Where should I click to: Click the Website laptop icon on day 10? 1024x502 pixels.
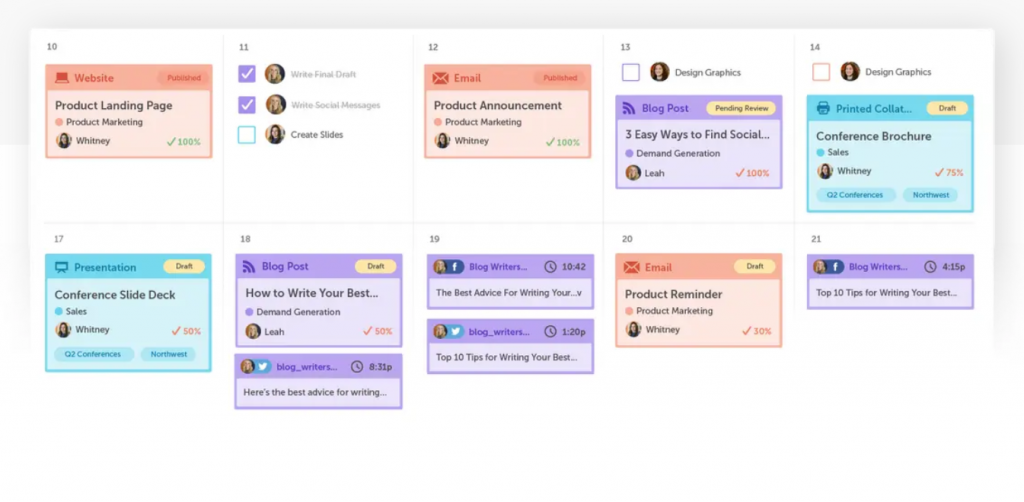click(x=62, y=78)
